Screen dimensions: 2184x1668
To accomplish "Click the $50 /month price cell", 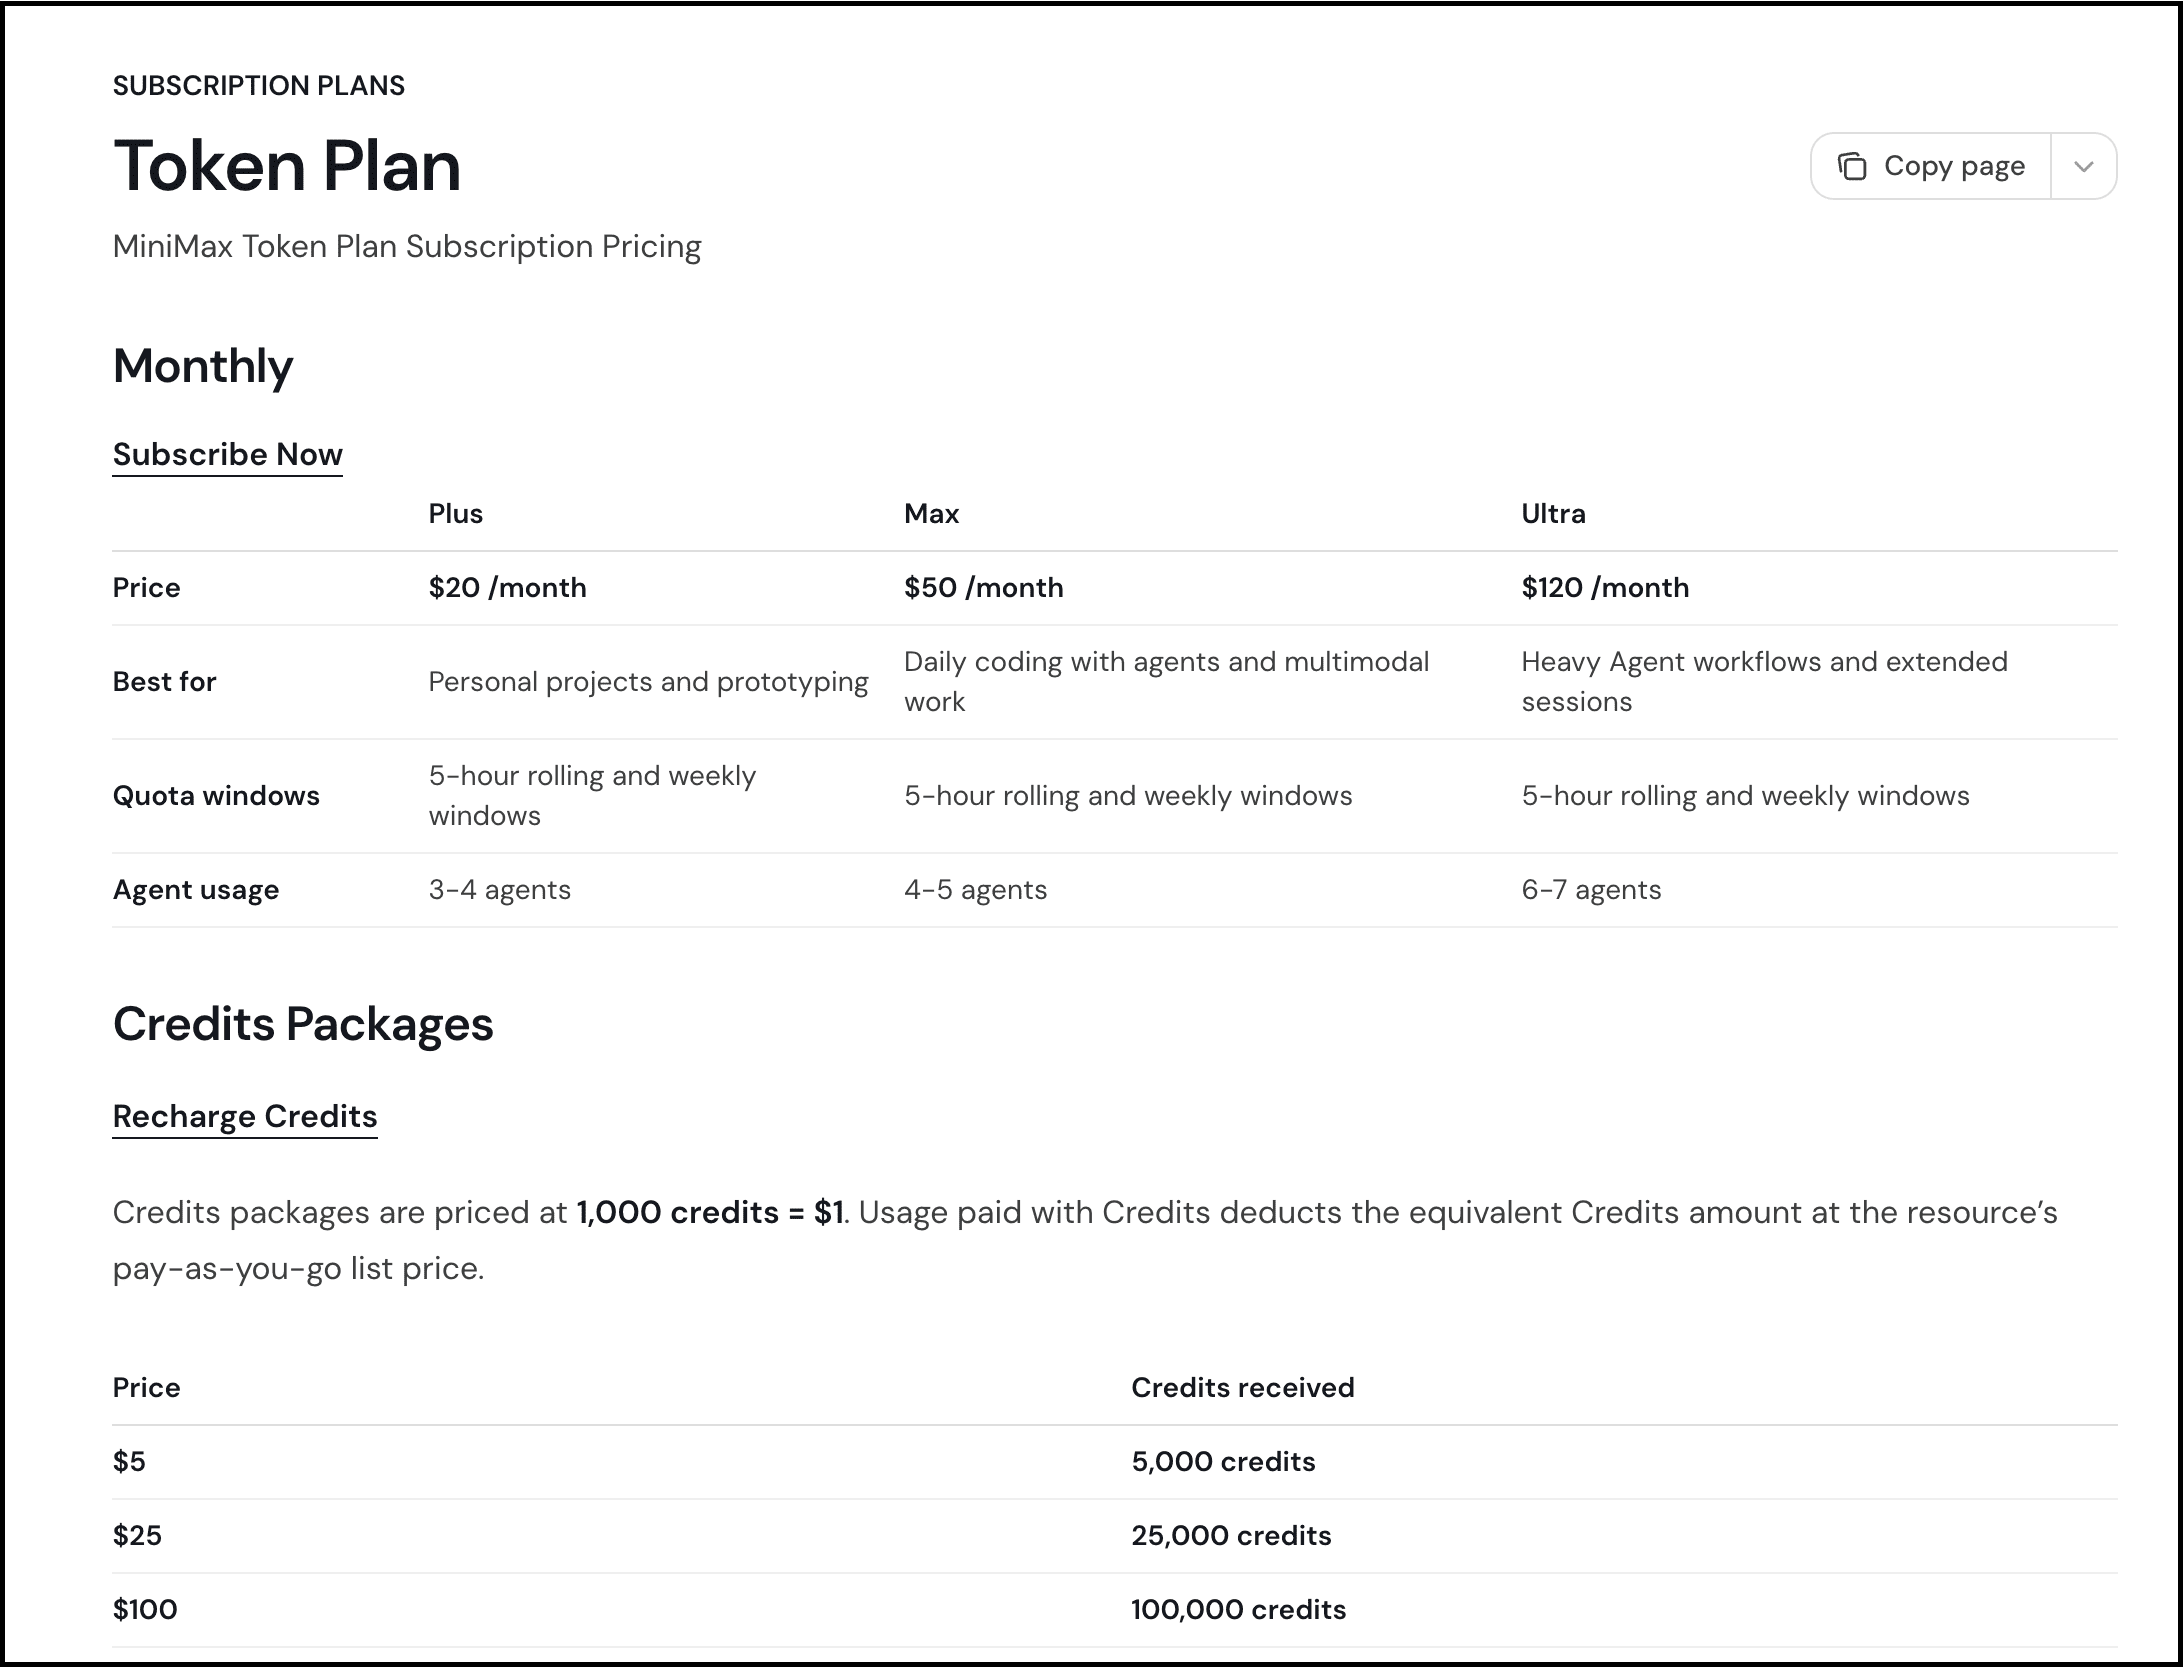I will (984, 588).
